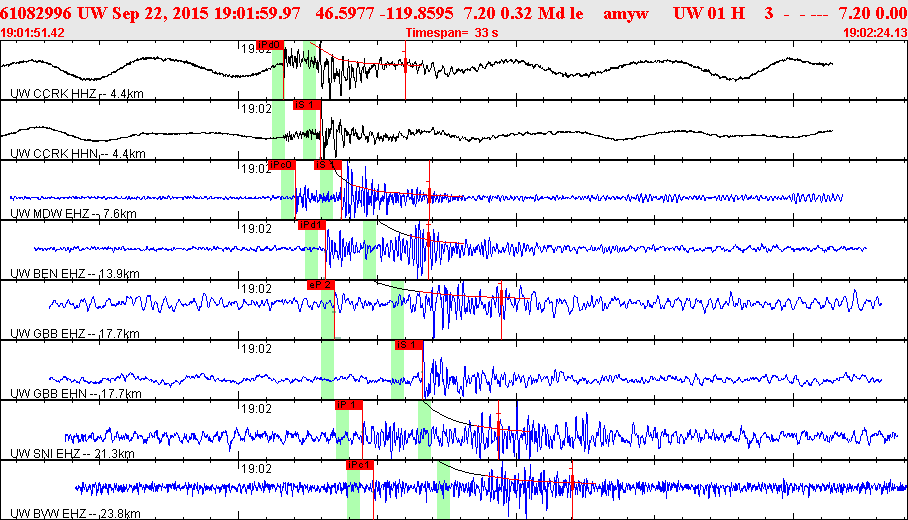The image size is (908, 520).
Task: Click the analyst name 'amyw'
Action: click(x=626, y=13)
